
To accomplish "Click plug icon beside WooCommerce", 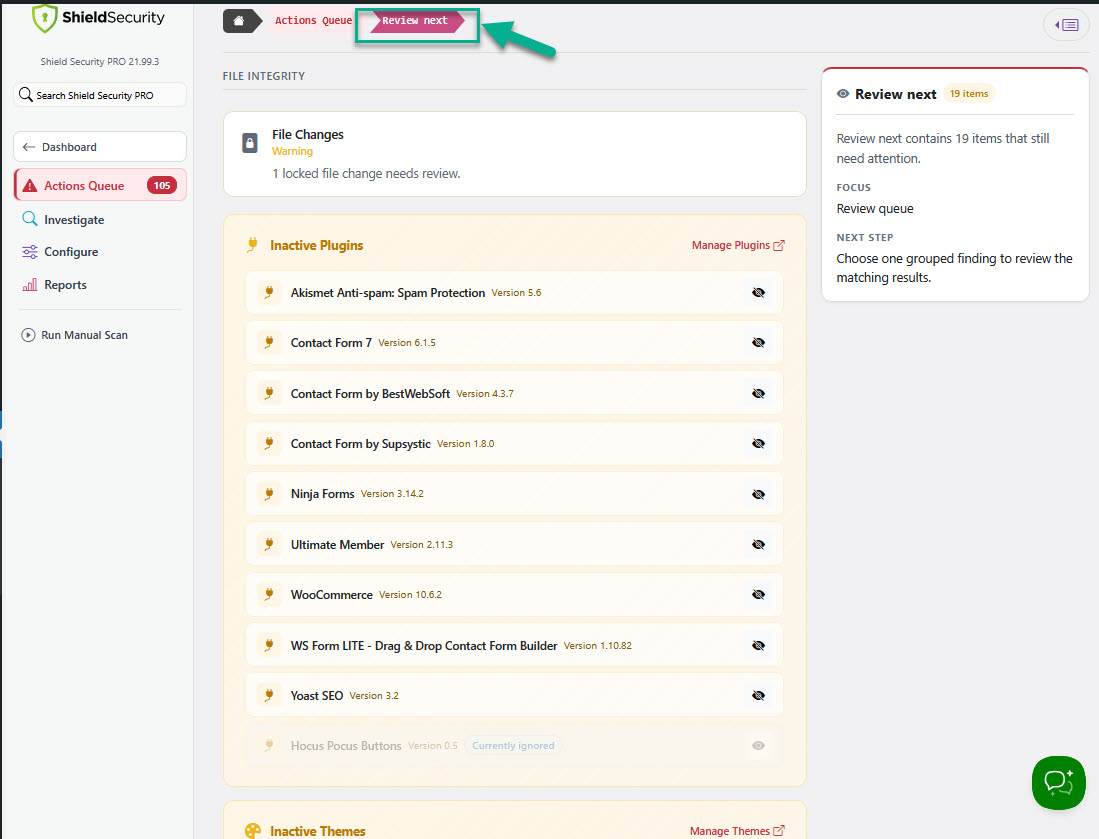I will pyautogui.click(x=269, y=594).
